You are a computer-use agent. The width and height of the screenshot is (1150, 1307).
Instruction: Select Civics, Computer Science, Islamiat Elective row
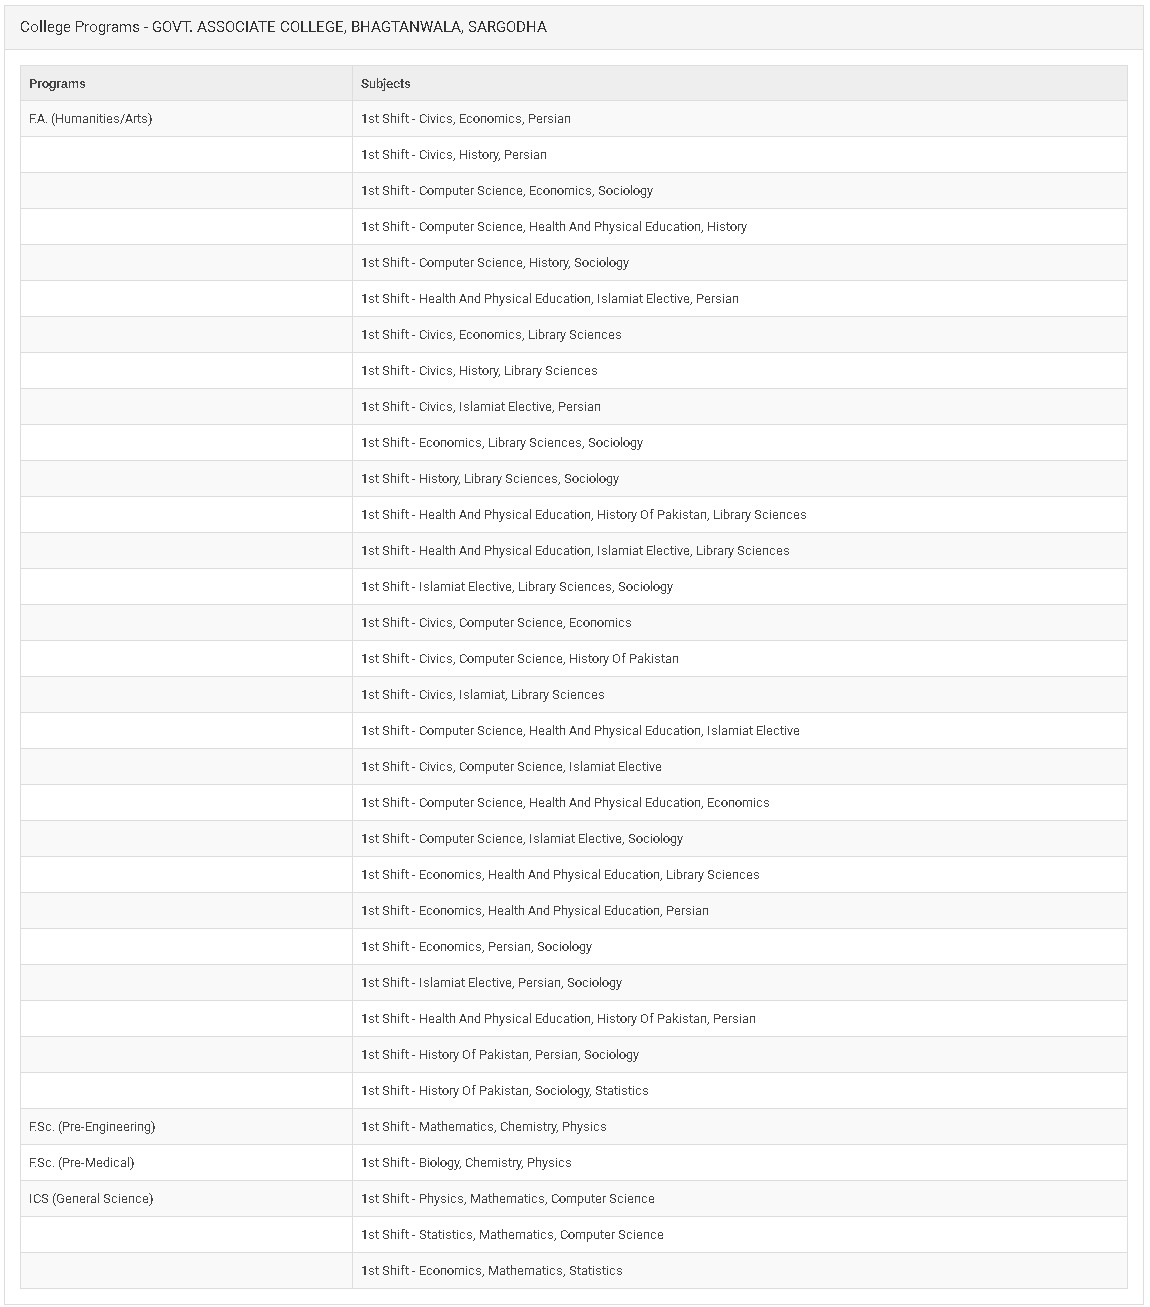click(511, 767)
